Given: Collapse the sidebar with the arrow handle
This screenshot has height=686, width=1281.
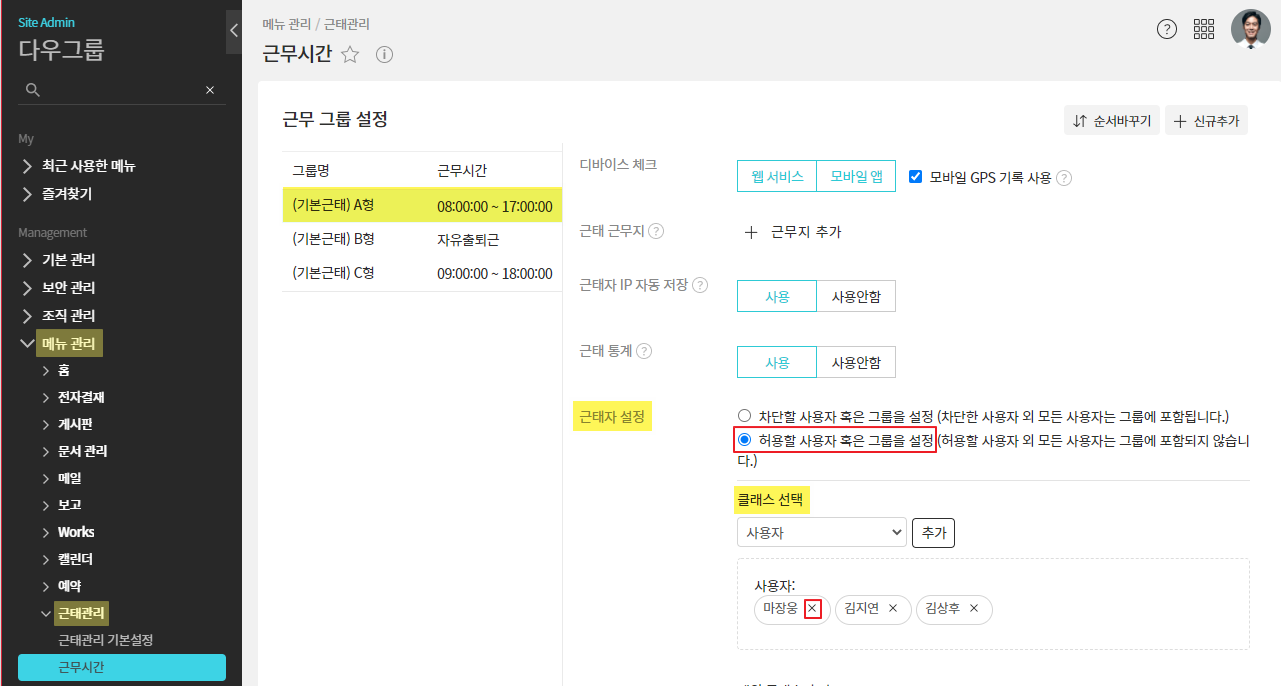Looking at the screenshot, I should click(233, 30).
